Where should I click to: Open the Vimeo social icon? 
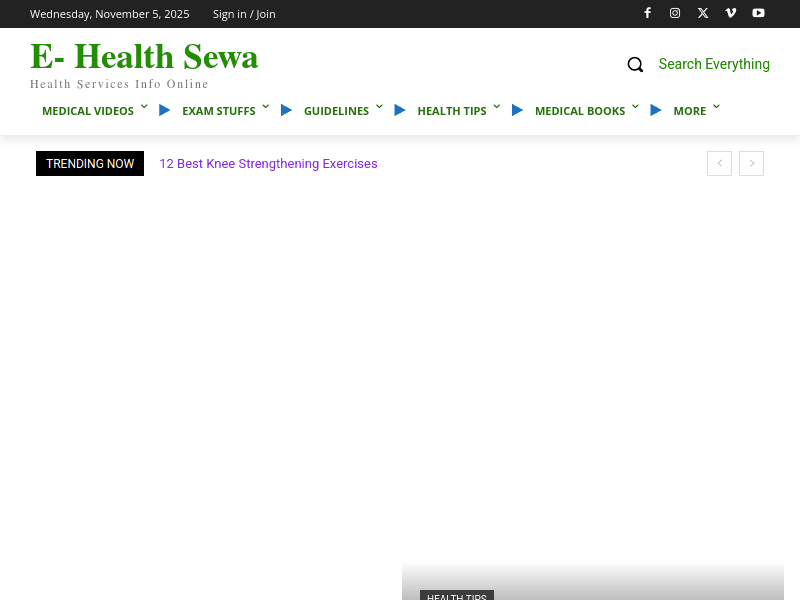tap(730, 13)
